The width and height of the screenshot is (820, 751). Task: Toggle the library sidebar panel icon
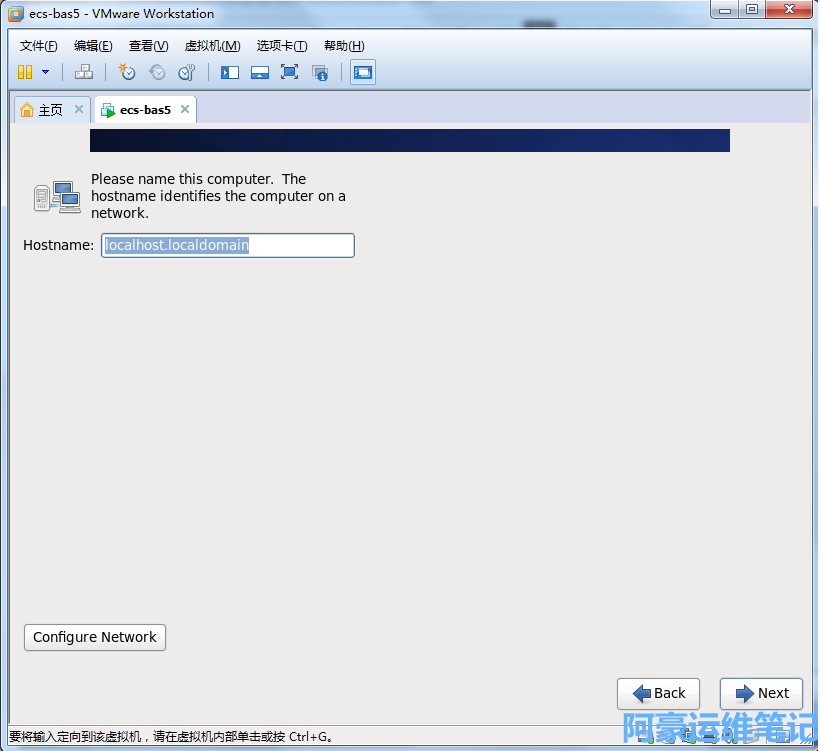(x=230, y=72)
